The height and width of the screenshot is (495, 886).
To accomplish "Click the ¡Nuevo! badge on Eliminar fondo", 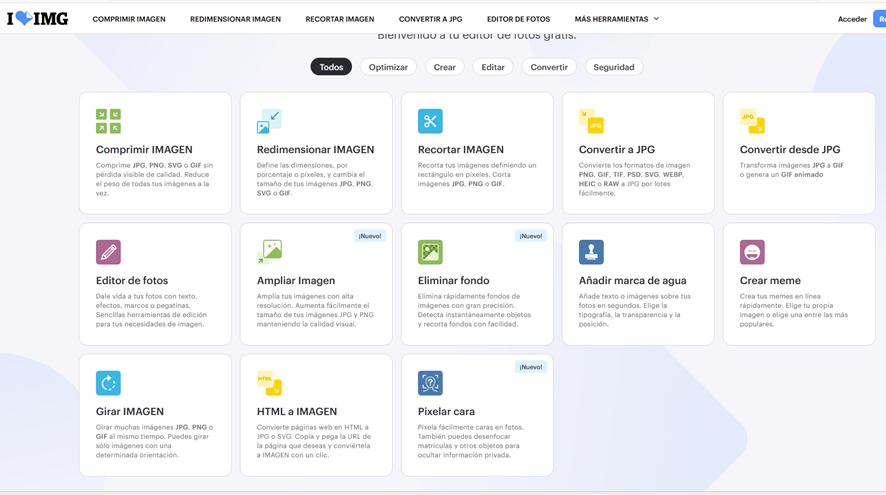I will click(531, 236).
